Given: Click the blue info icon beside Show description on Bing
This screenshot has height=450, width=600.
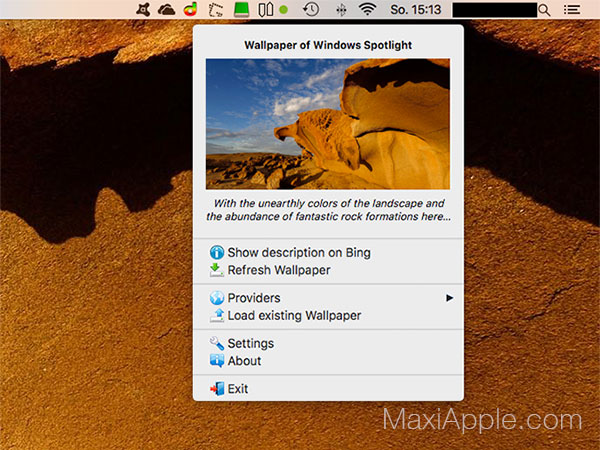Looking at the screenshot, I should 217,253.
